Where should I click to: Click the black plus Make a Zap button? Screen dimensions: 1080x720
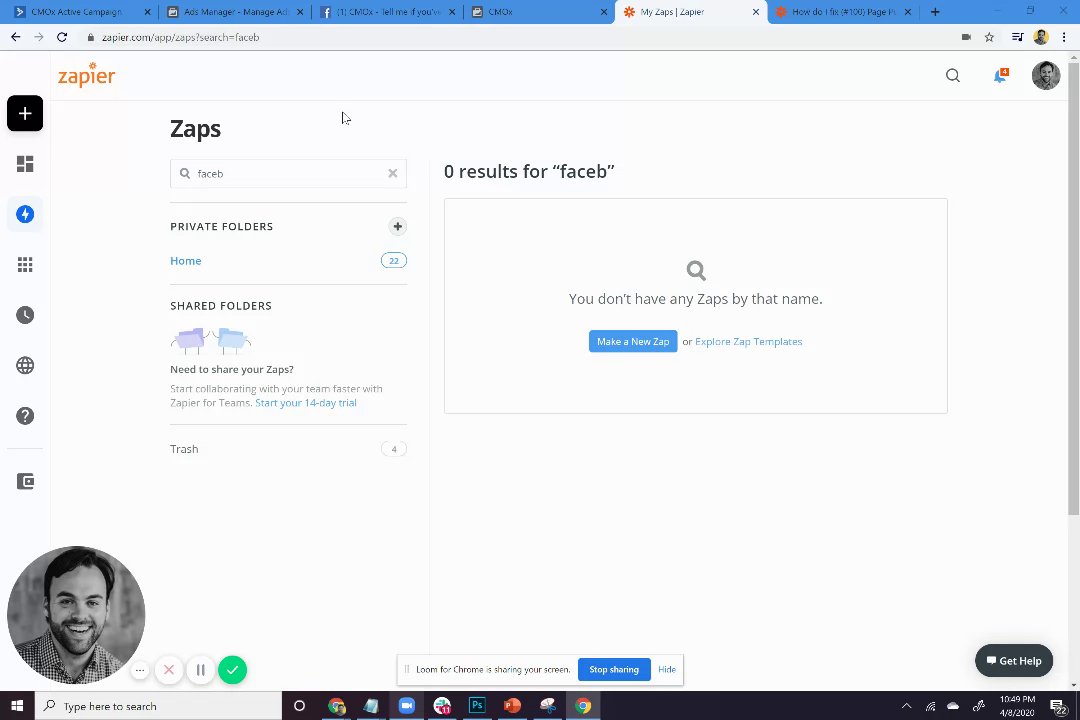click(x=25, y=113)
